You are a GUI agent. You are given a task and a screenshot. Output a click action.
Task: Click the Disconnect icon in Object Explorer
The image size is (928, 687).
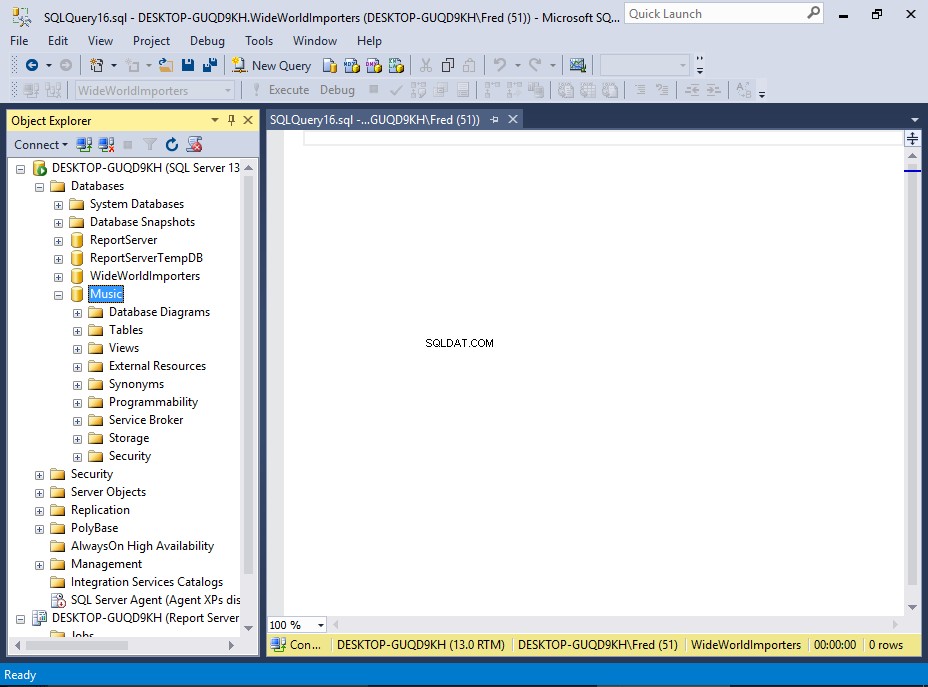pos(107,144)
